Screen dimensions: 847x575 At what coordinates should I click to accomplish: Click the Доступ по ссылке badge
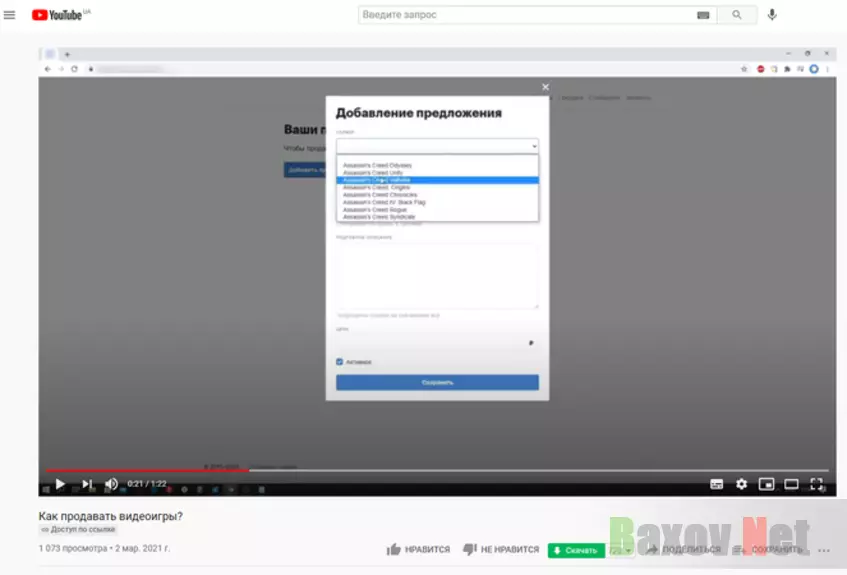tap(78, 530)
